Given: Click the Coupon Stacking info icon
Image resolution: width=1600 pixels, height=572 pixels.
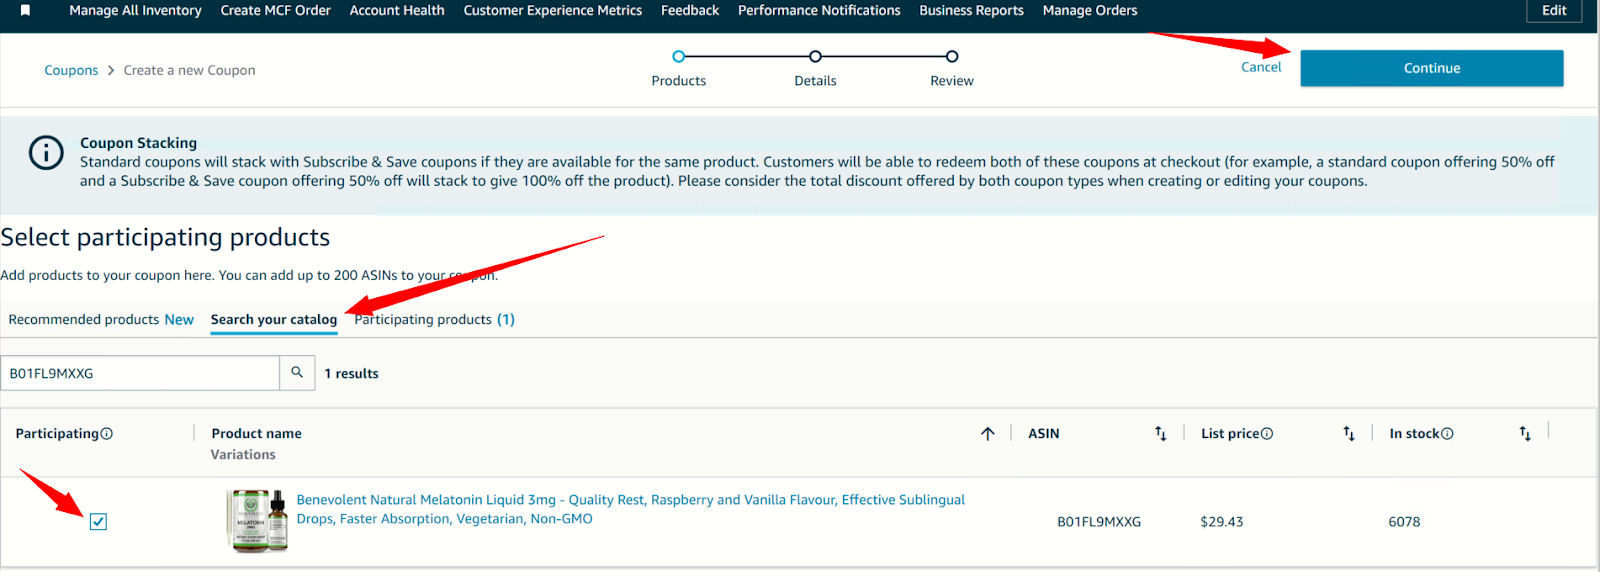Looking at the screenshot, I should (46, 153).
